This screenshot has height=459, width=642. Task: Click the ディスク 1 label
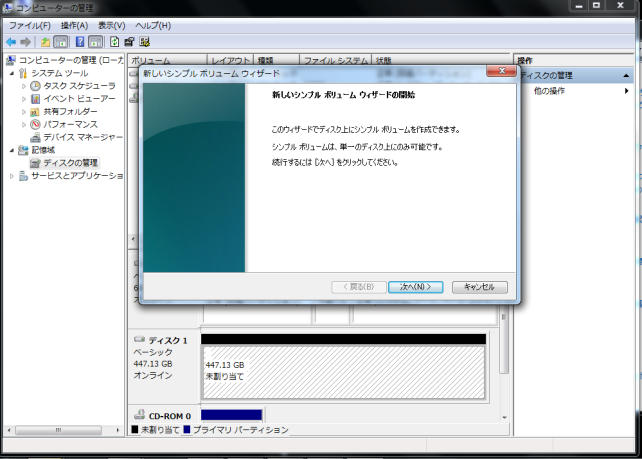tap(168, 340)
